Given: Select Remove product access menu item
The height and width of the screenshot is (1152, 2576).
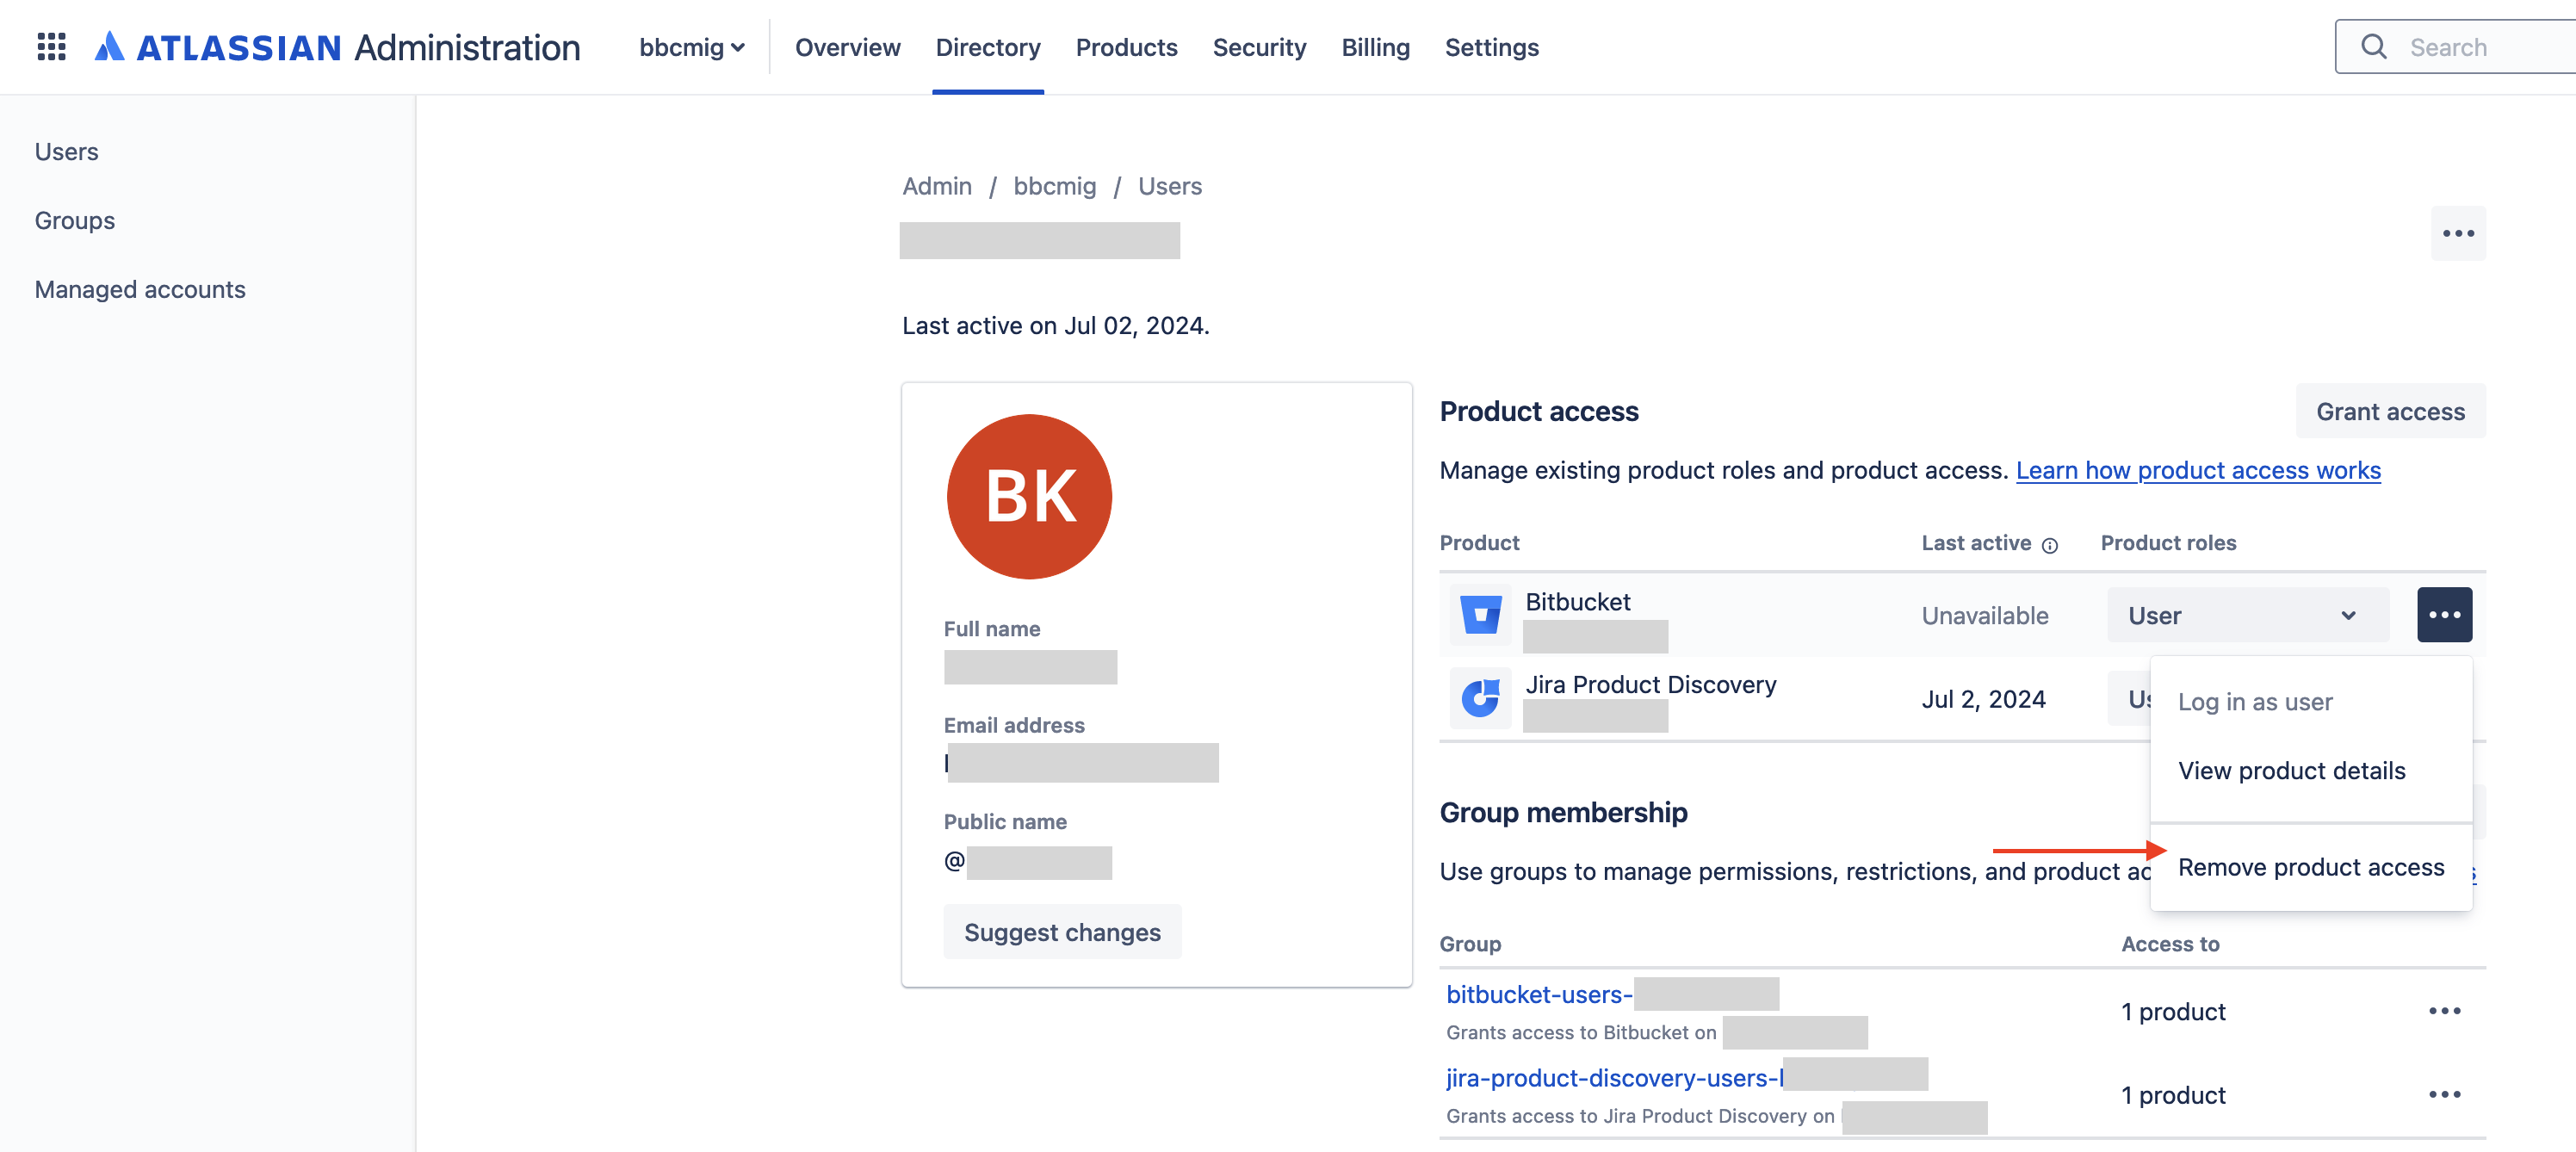Looking at the screenshot, I should (x=2310, y=867).
